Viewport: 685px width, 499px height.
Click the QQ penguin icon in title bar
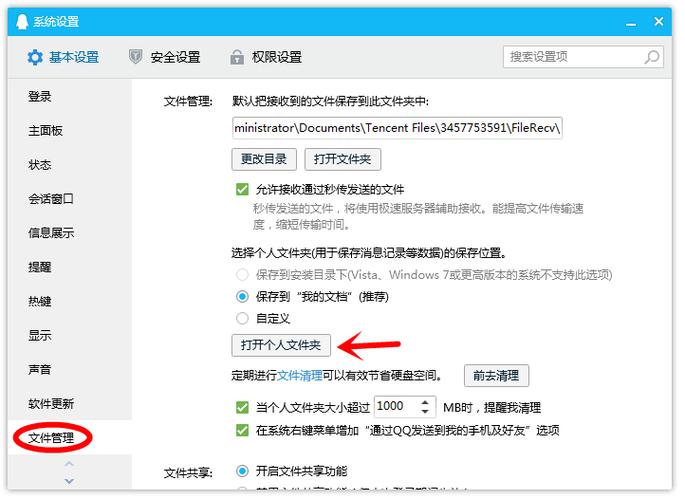point(22,21)
